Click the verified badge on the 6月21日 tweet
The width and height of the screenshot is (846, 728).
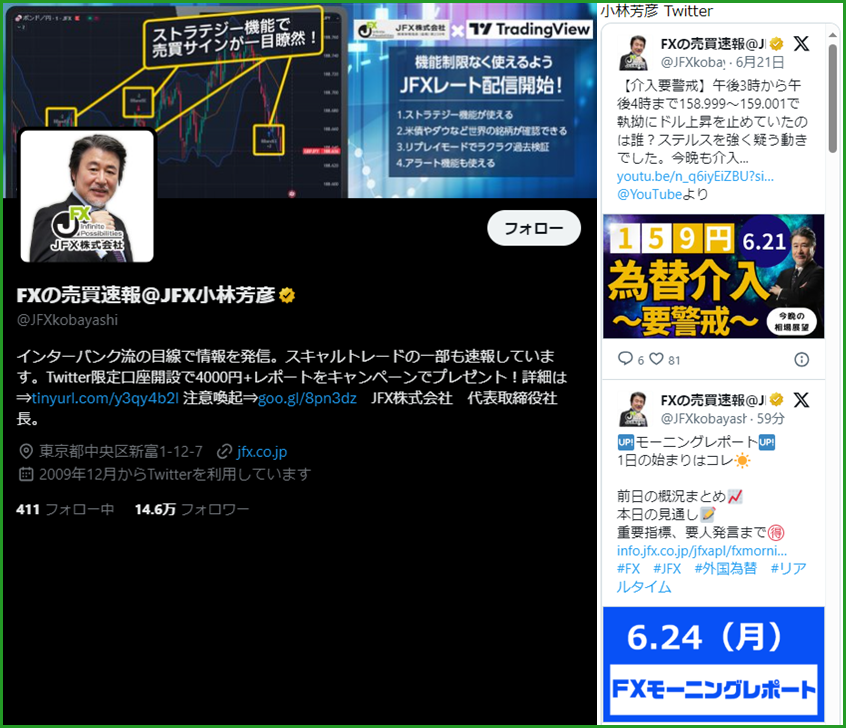[x=776, y=43]
